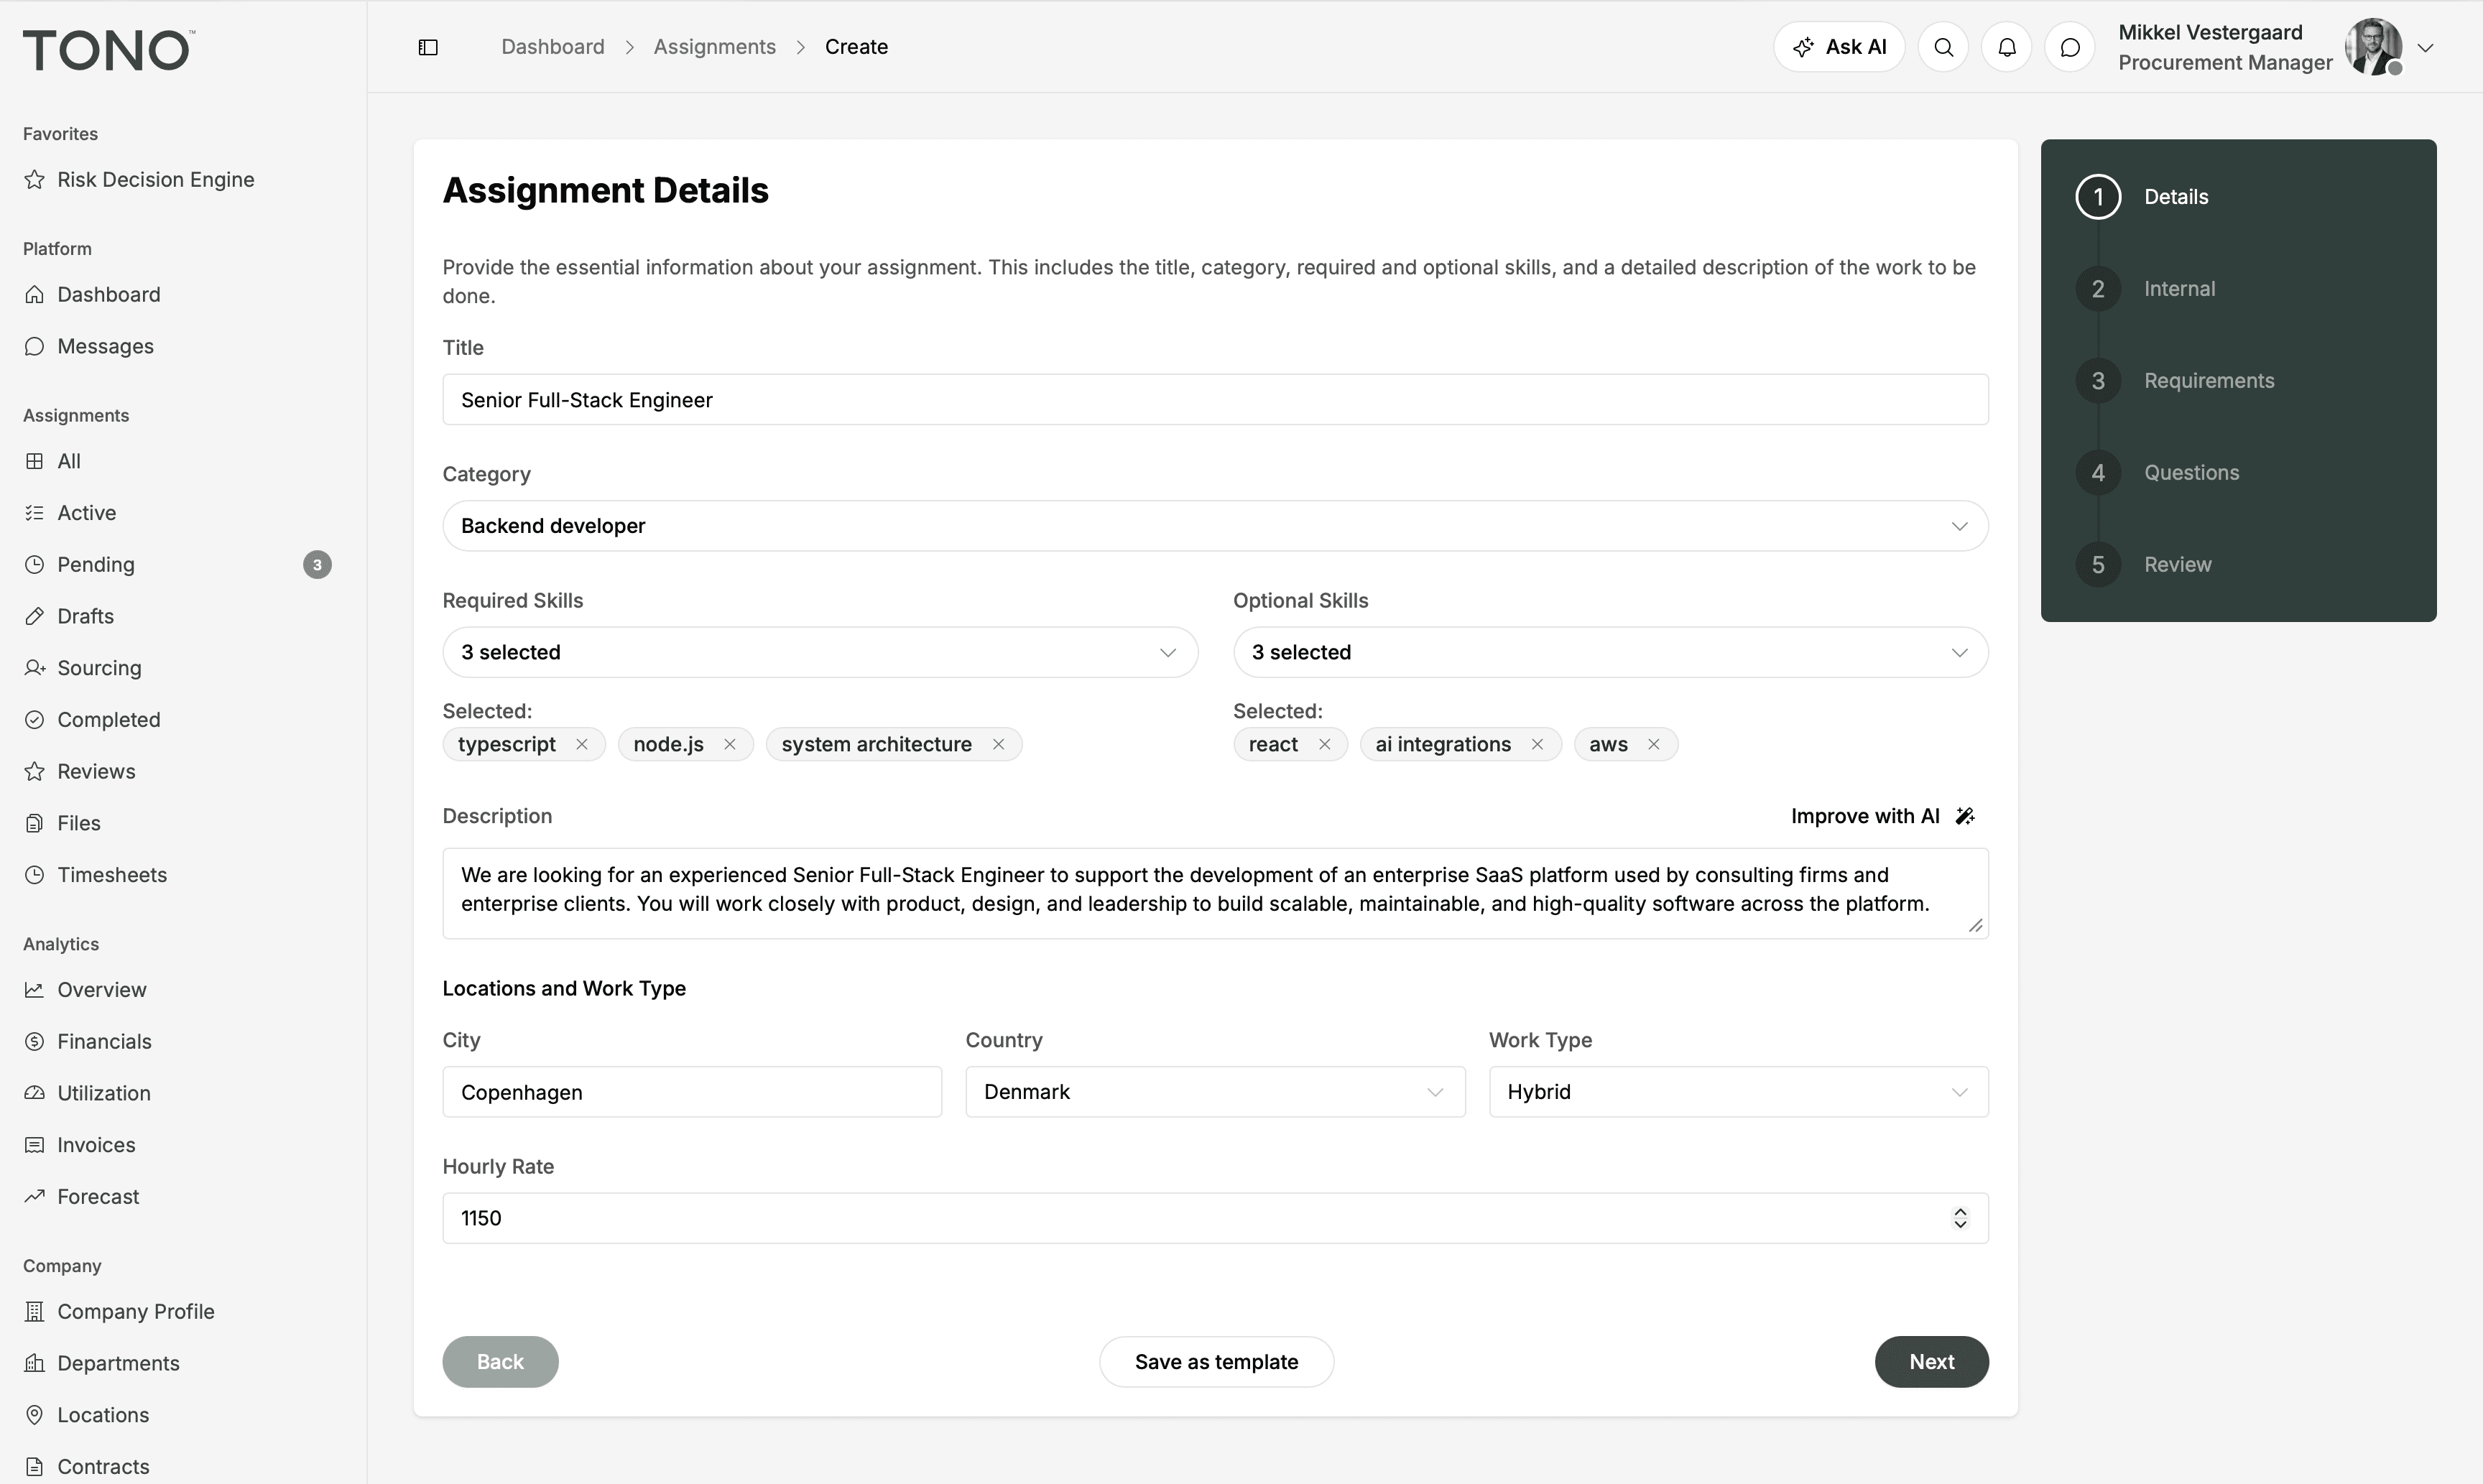Click Improve with AI text
Screen dimensions: 2483x1484
tap(1865, 816)
